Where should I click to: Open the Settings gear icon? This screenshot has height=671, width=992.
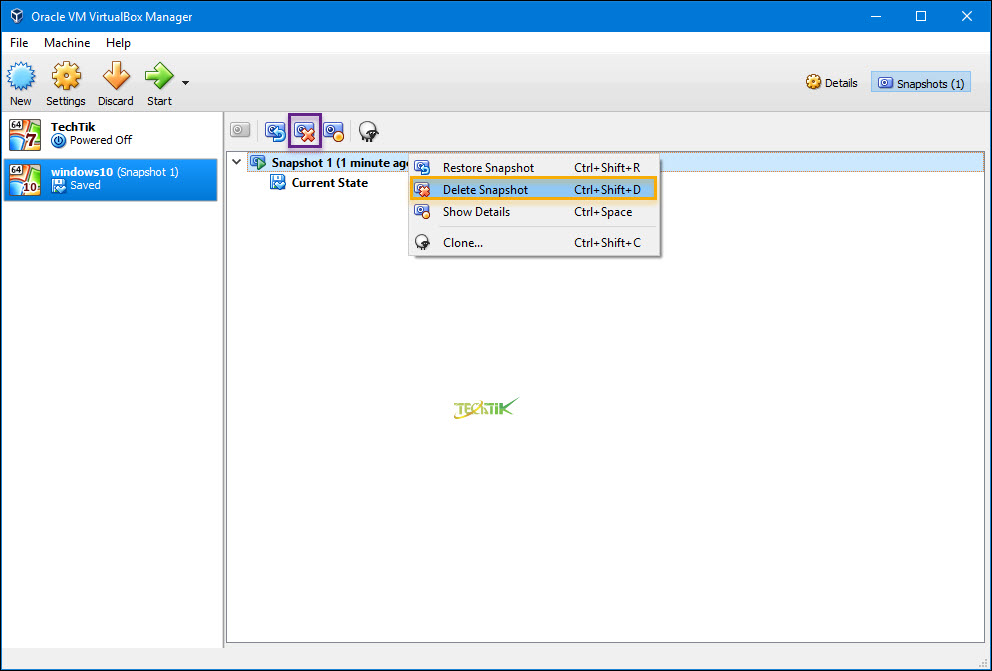(x=66, y=77)
